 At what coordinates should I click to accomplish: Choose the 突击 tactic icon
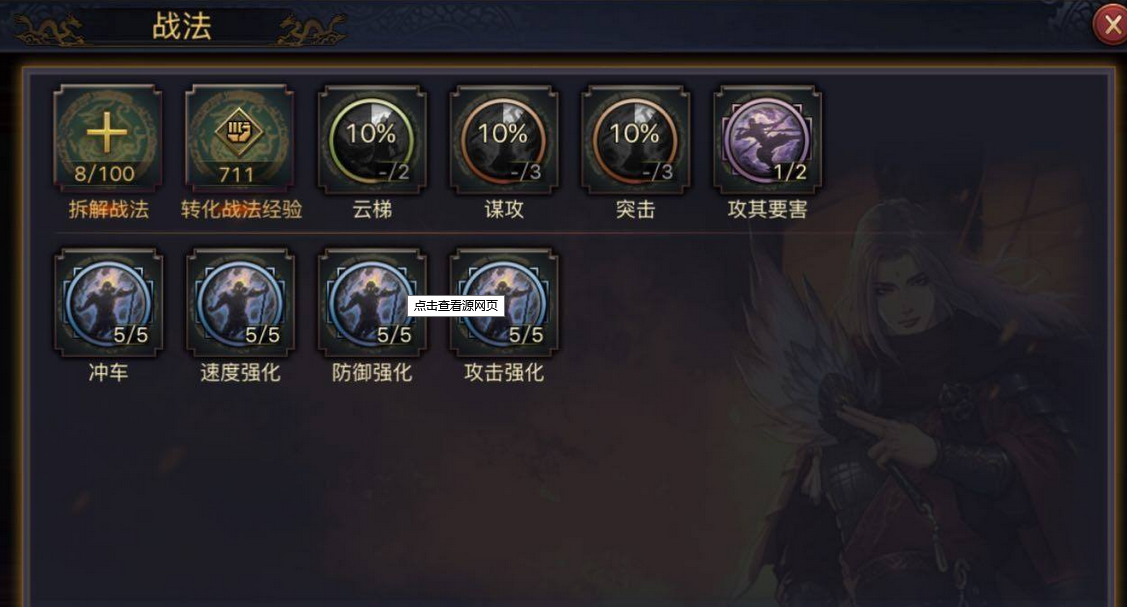635,139
